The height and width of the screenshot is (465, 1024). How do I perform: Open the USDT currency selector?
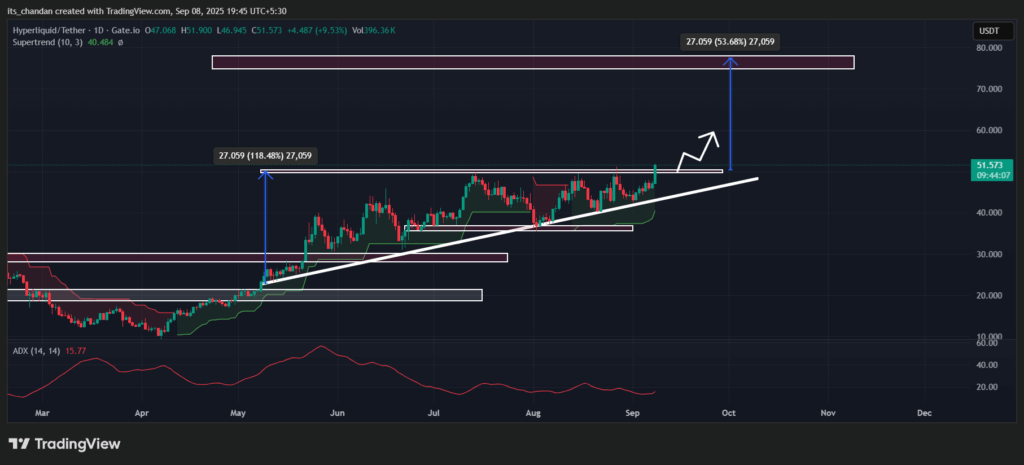tap(988, 31)
